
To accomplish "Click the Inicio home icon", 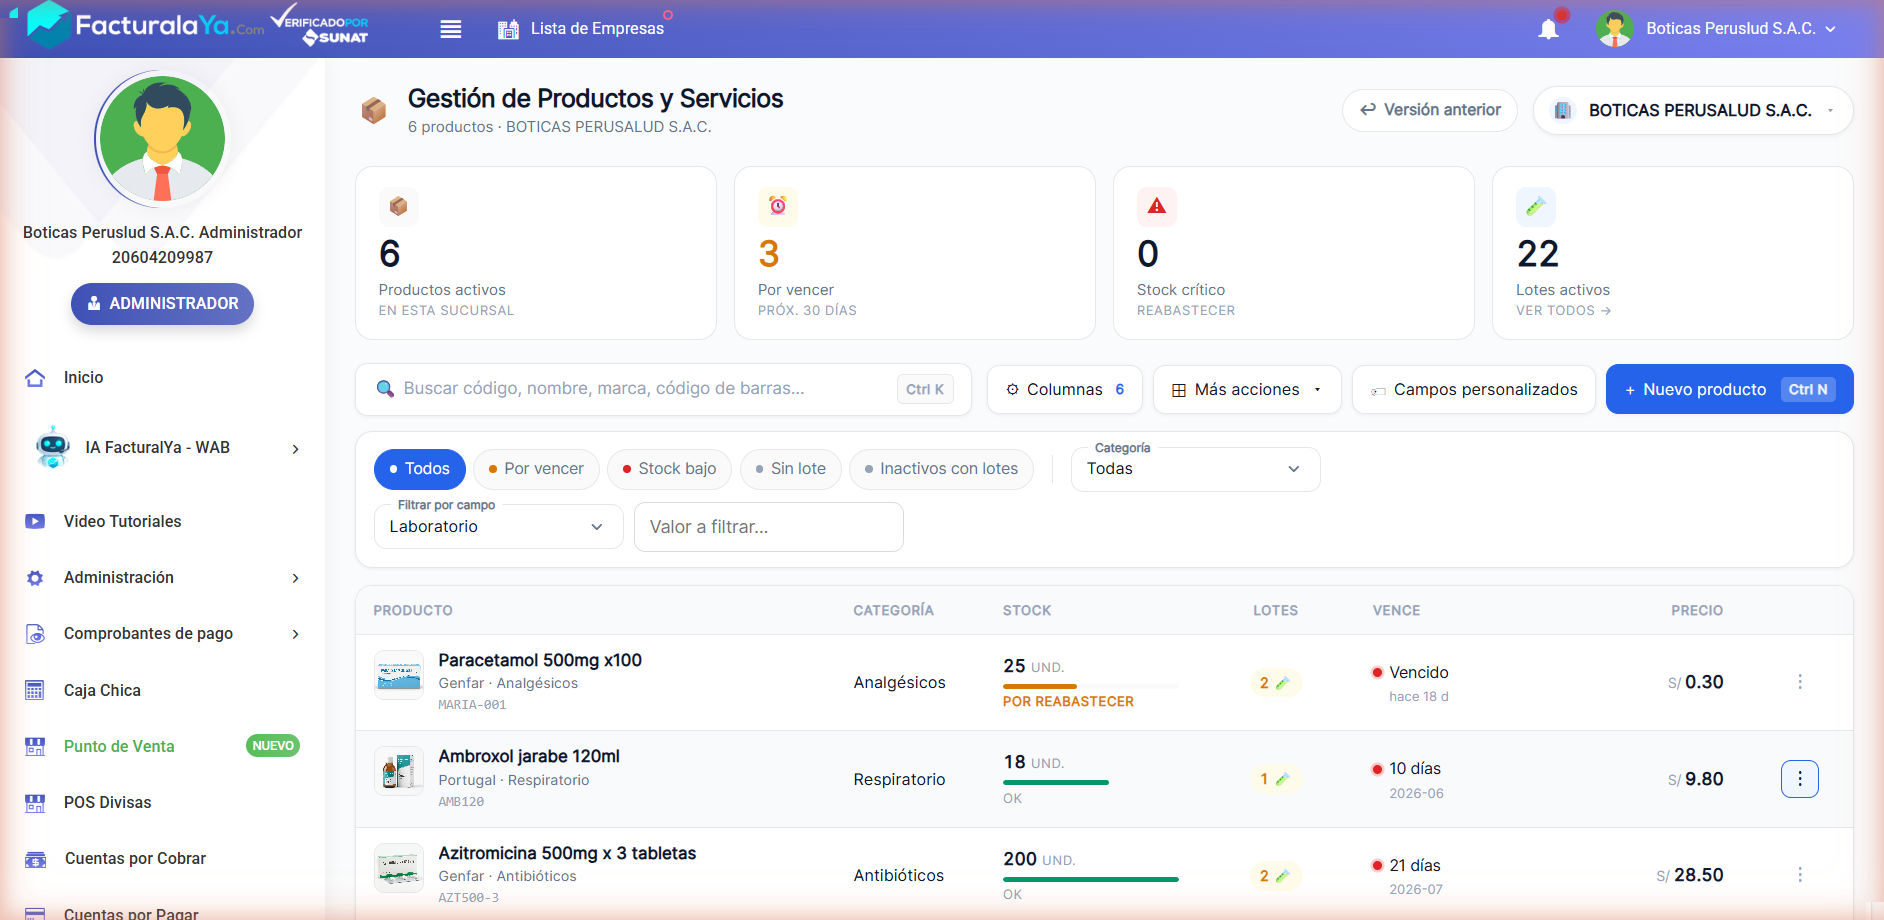I will point(35,378).
